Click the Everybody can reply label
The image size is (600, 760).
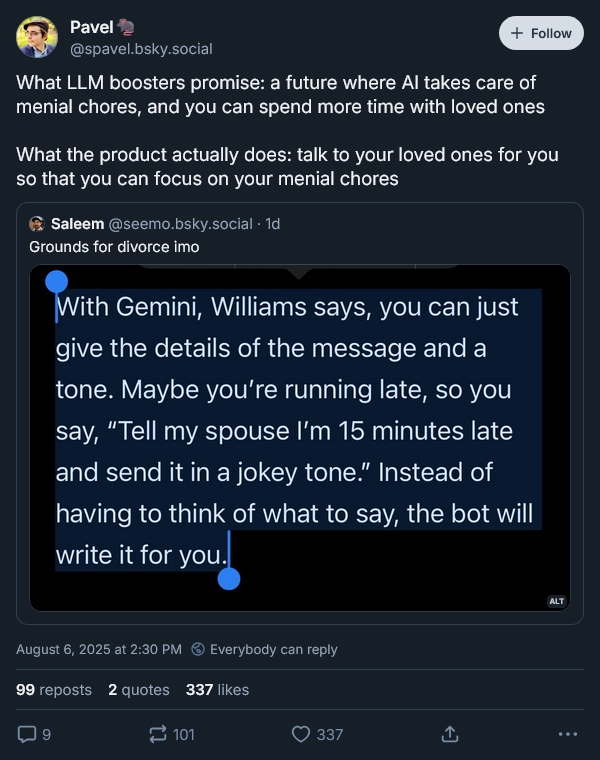(274, 650)
